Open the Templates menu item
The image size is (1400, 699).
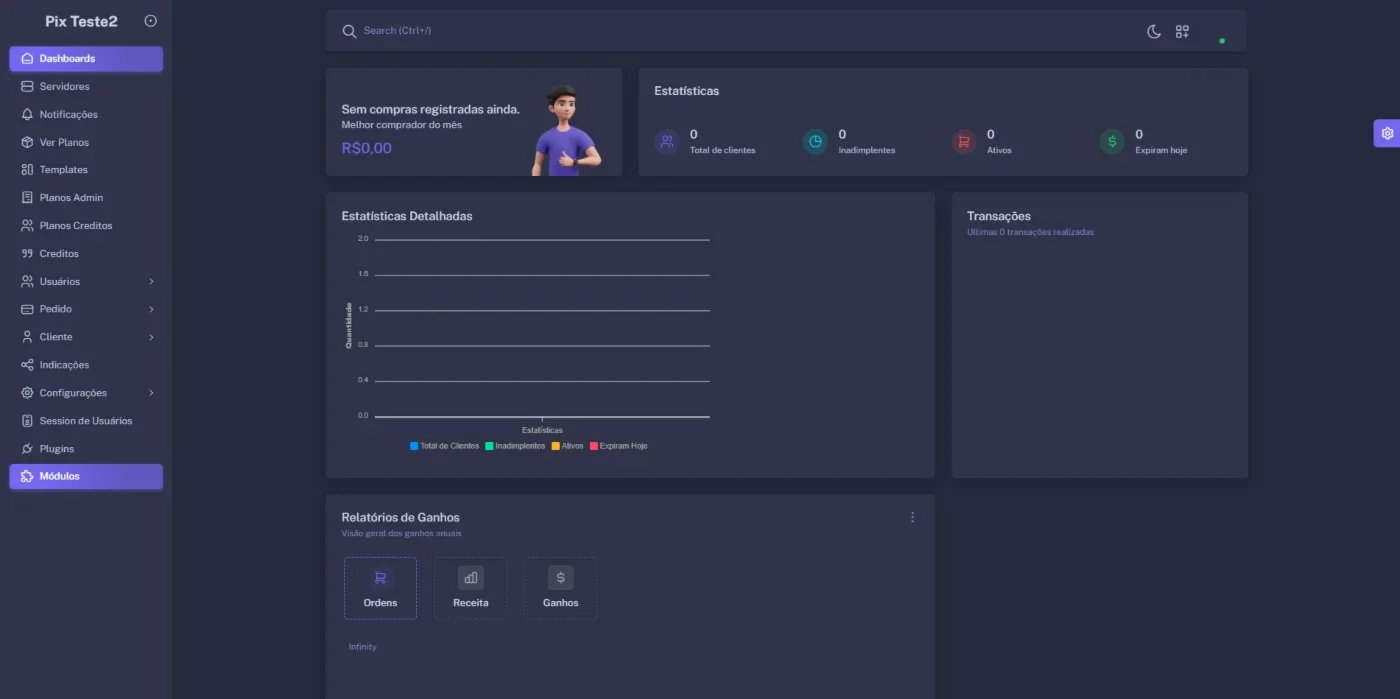coord(86,170)
